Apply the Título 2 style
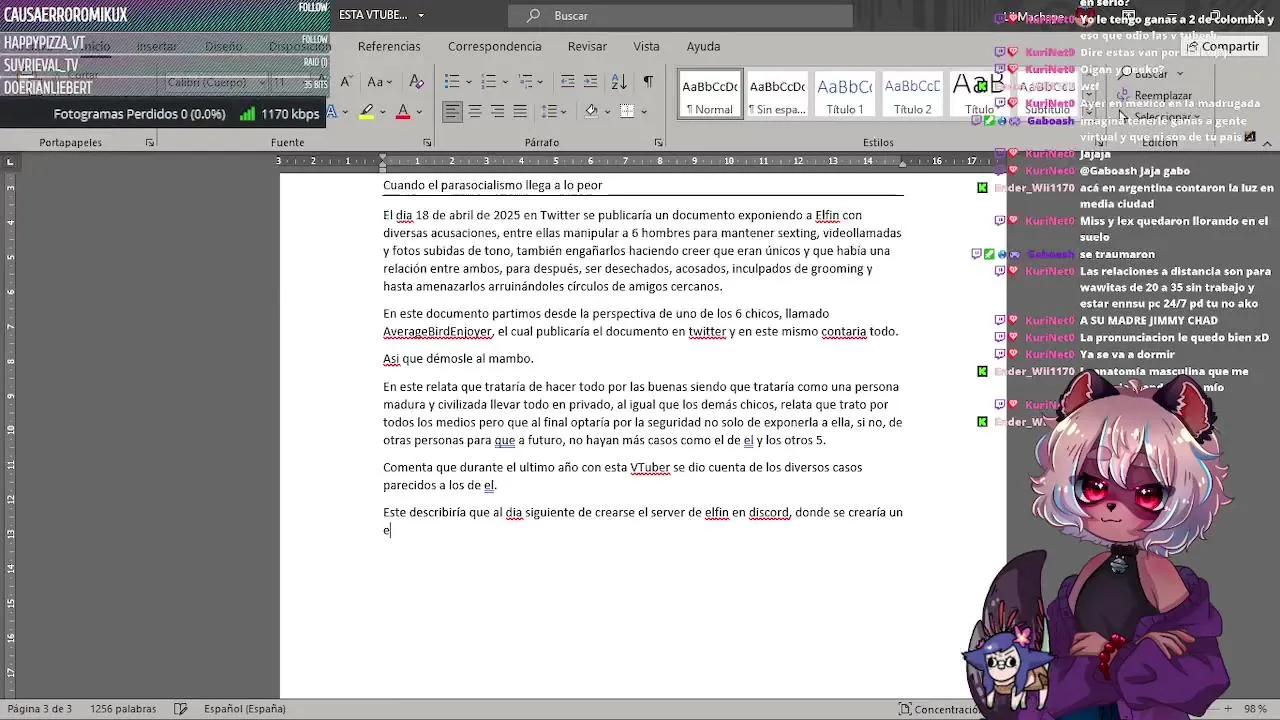 912,95
